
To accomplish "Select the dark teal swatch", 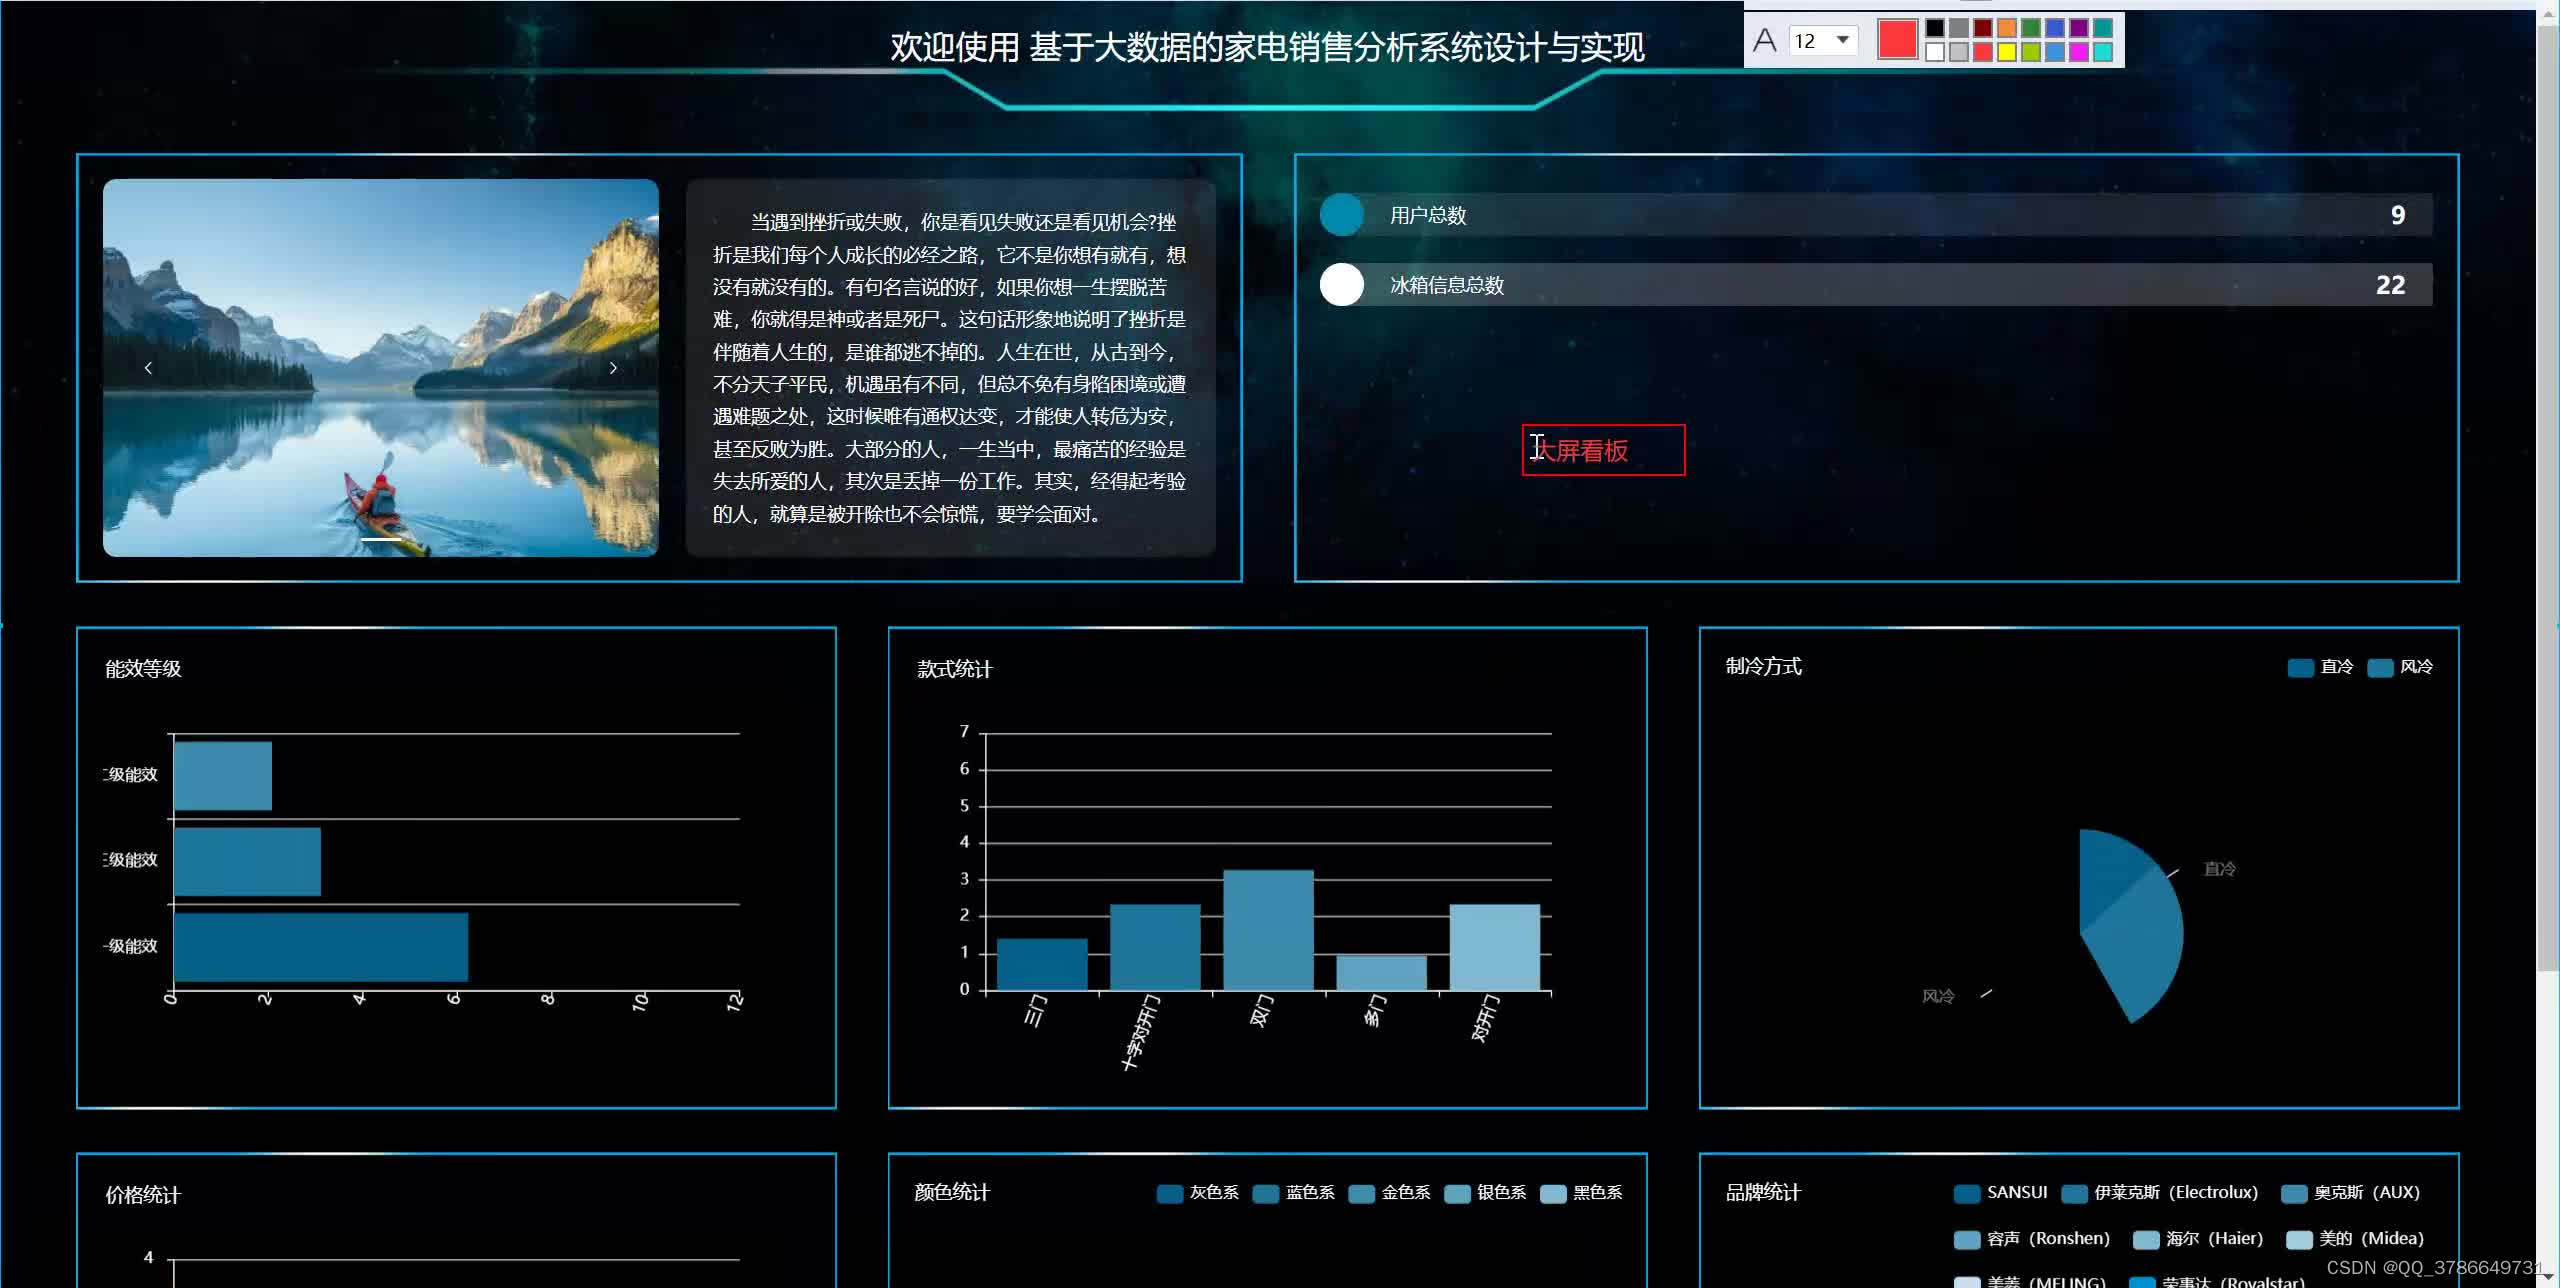I will click(x=2103, y=28).
